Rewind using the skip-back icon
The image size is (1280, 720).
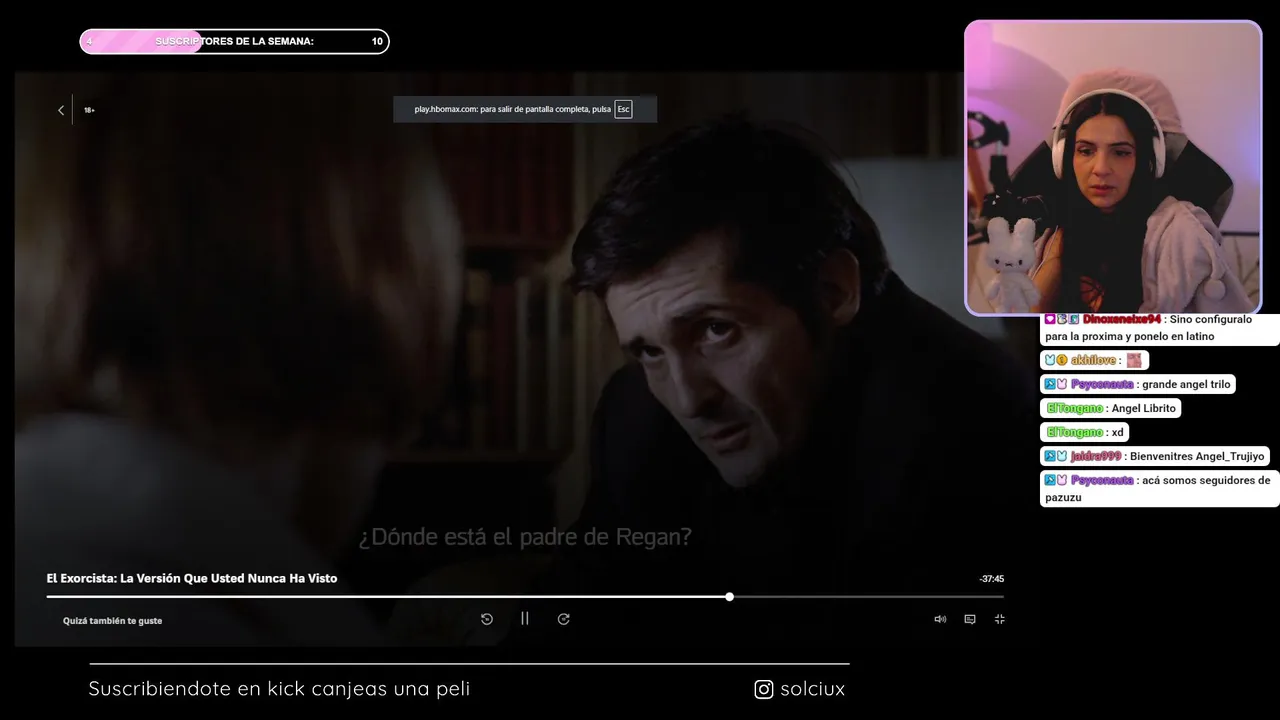[487, 619]
